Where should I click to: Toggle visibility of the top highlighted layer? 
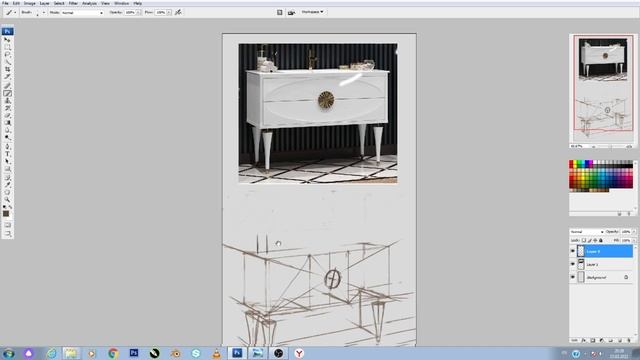tap(573, 251)
